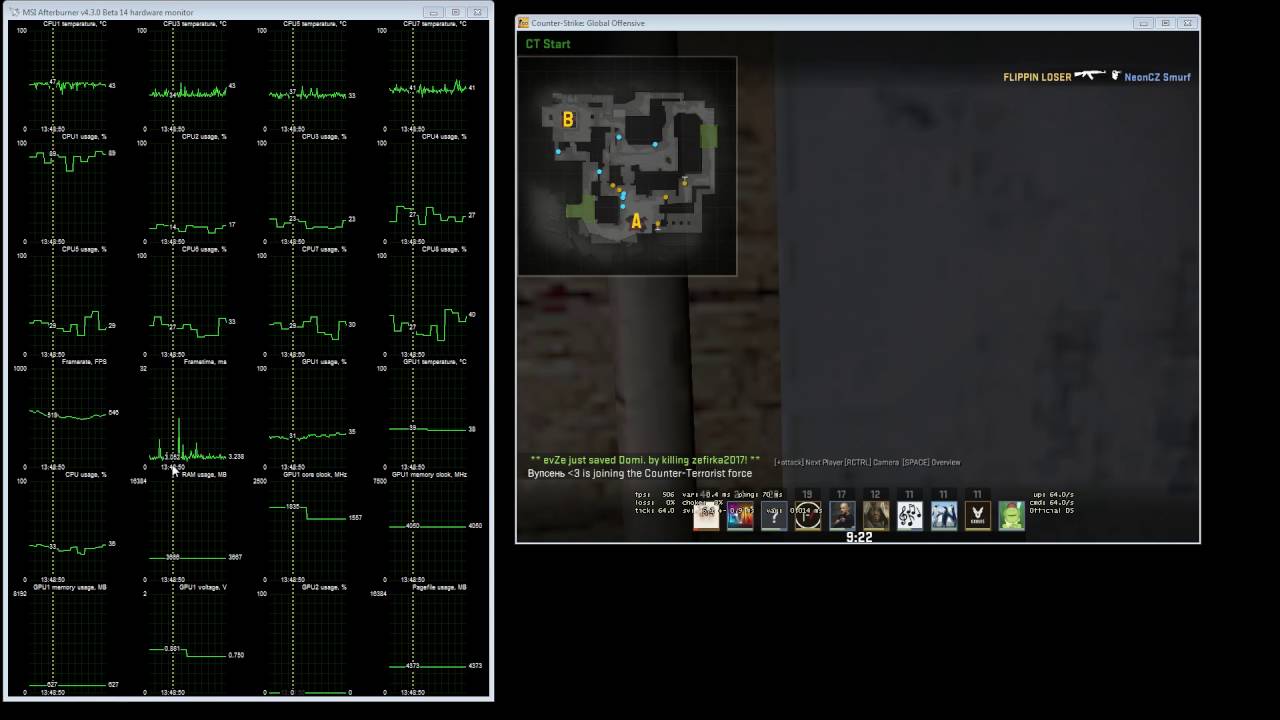1280x720 pixels.
Task: Click 'FLIPPIN LOSER' name in kill feed
Action: pos(1037,77)
